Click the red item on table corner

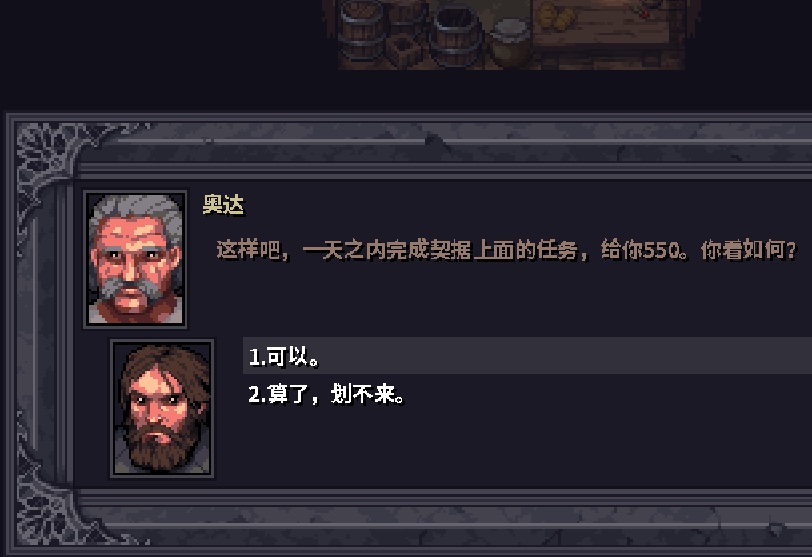click(x=644, y=12)
